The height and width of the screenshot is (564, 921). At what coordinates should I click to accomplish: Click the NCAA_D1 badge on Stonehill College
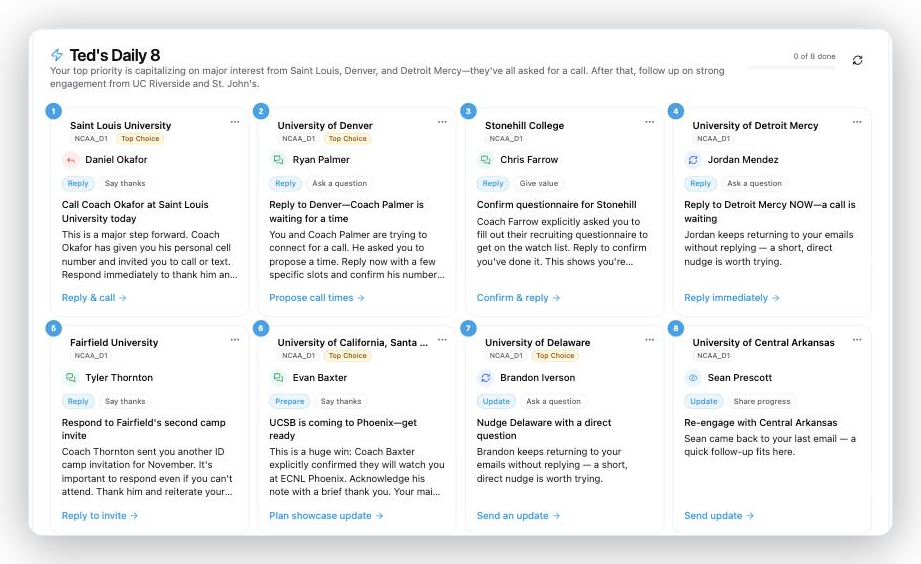coord(506,139)
